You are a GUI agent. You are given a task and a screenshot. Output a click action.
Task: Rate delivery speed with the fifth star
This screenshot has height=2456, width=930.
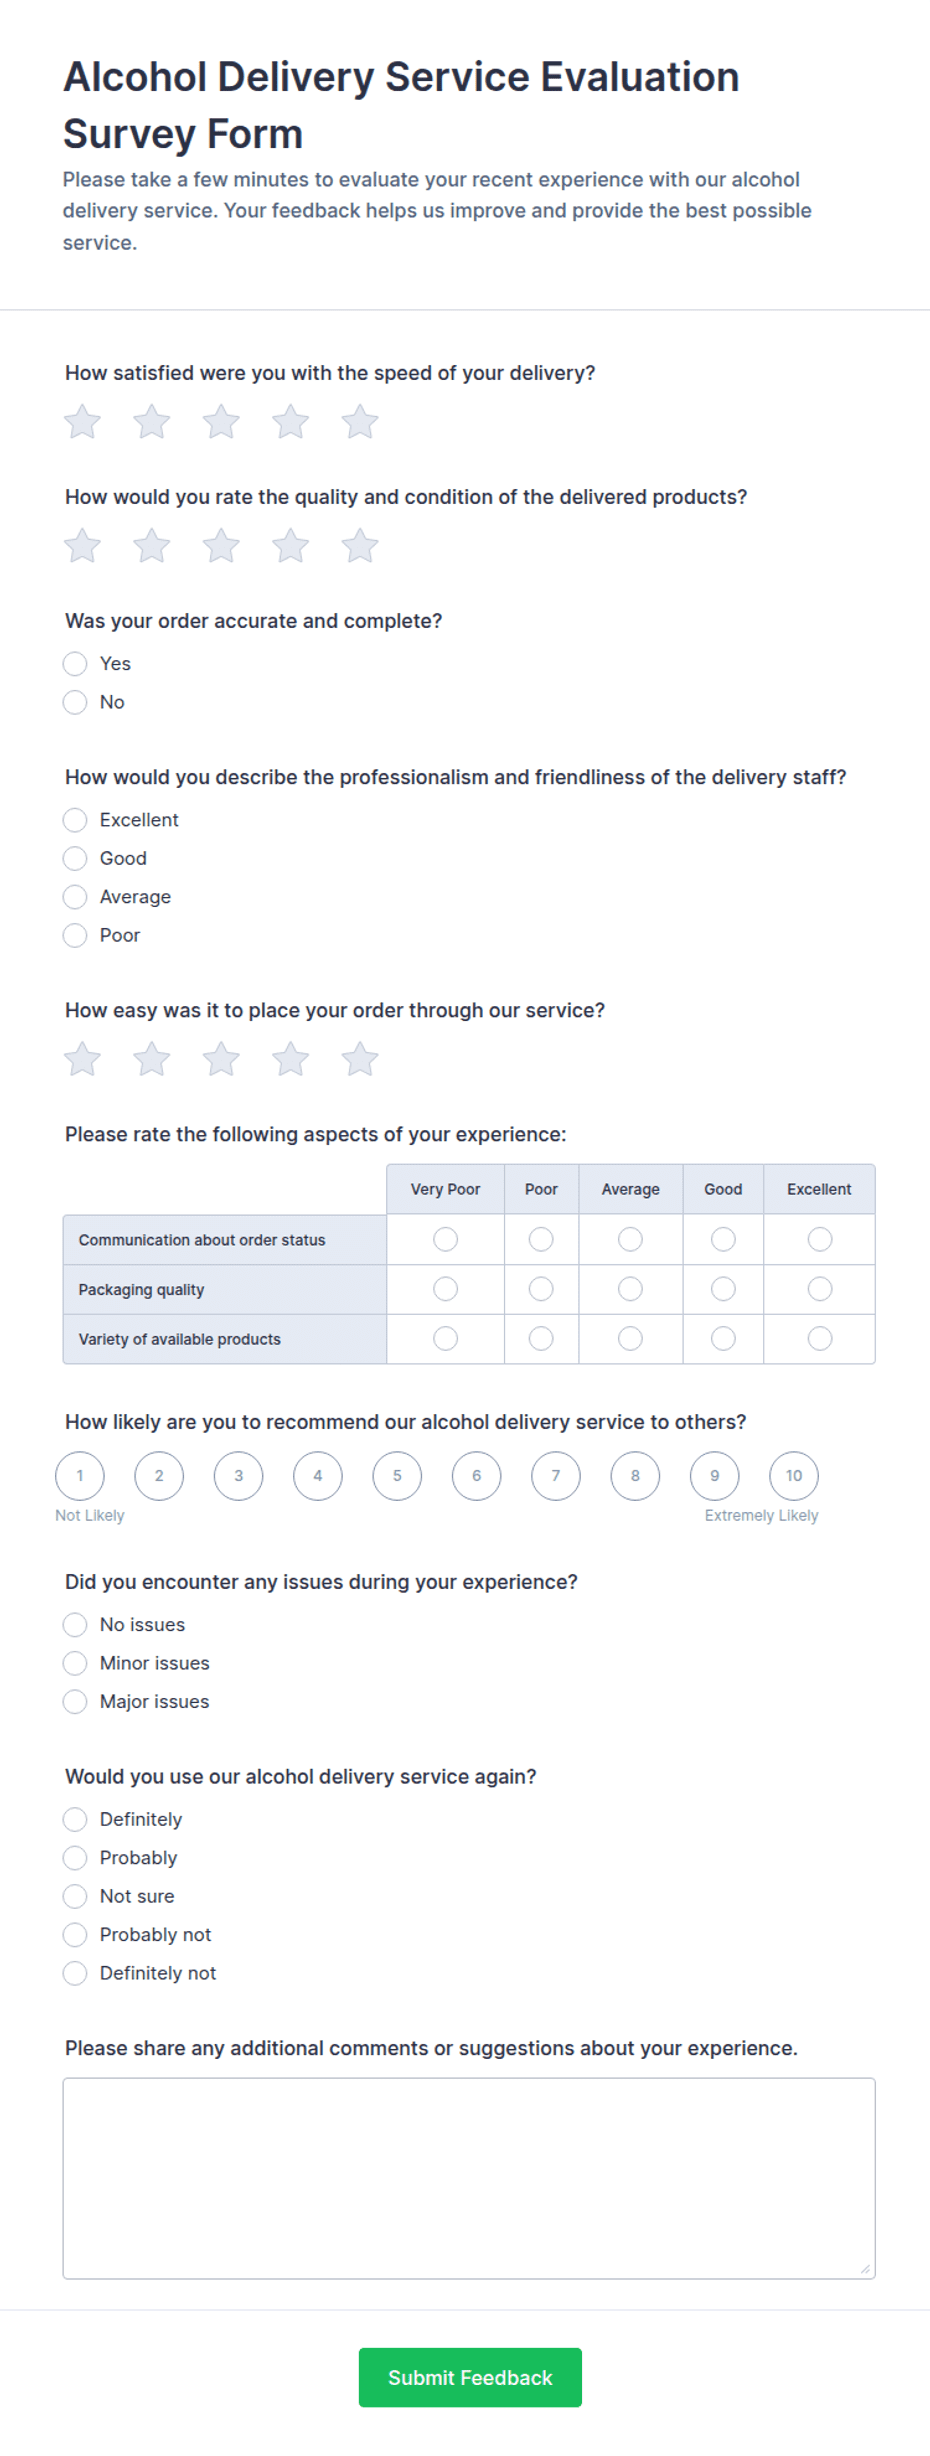pos(360,422)
